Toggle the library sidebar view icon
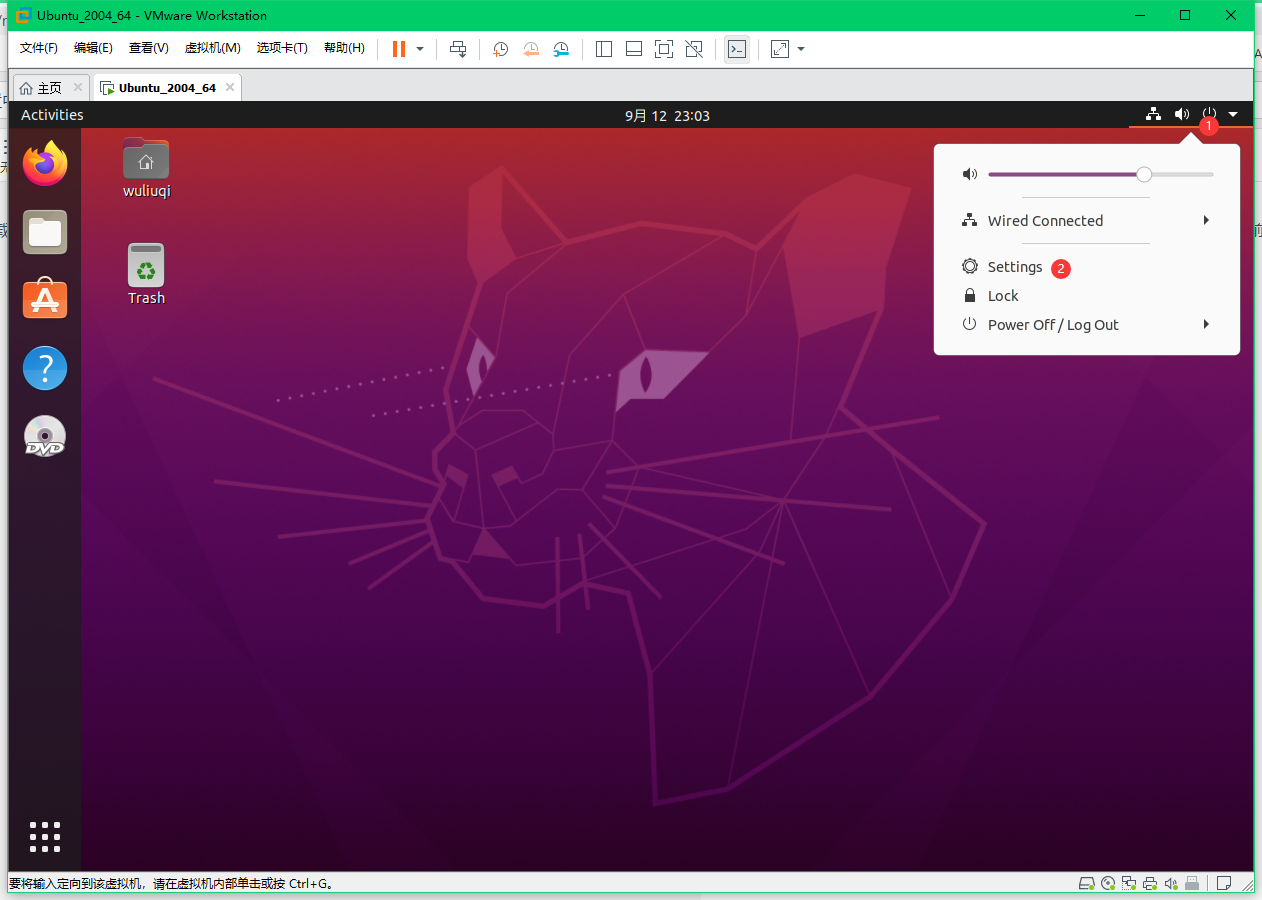The height and width of the screenshot is (900, 1262). [604, 49]
